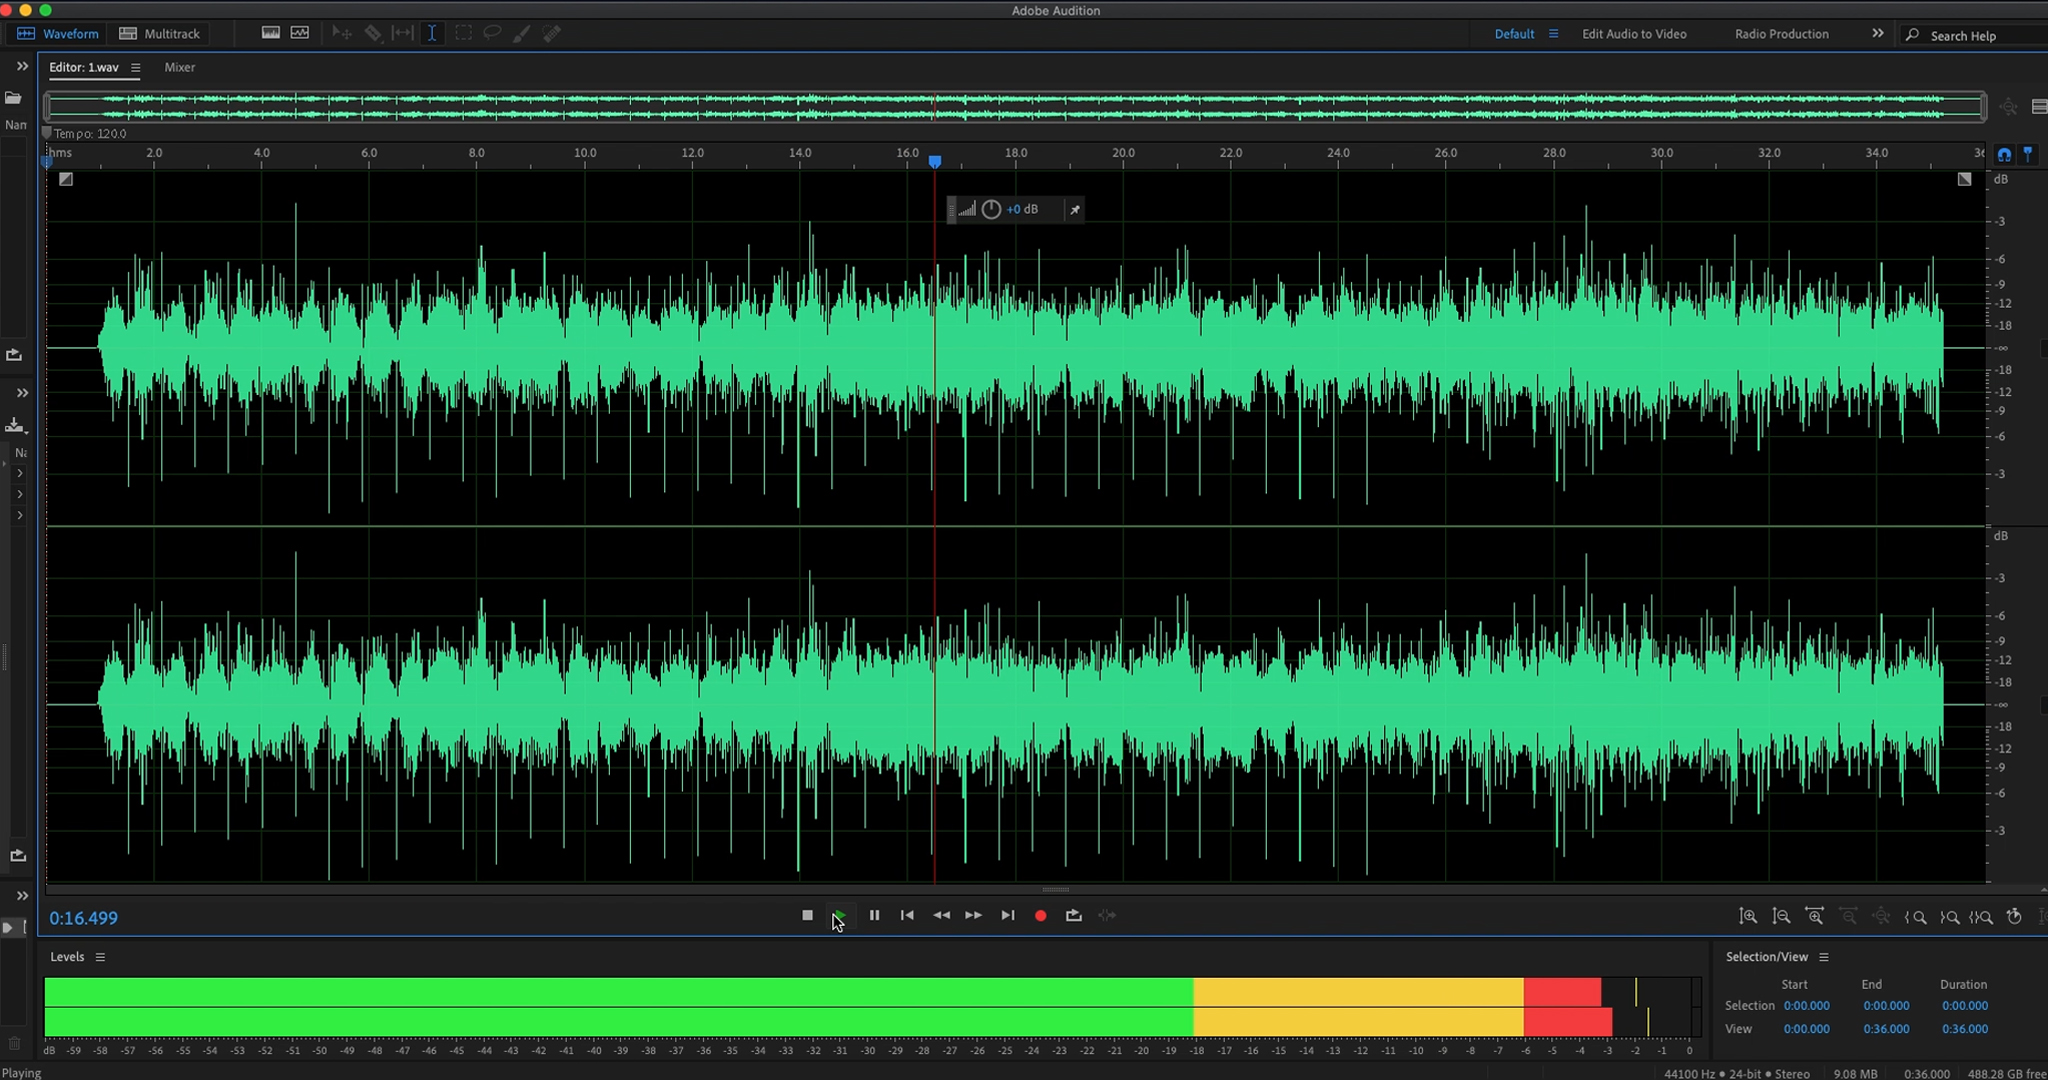The width and height of the screenshot is (2048, 1080).
Task: Toggle loop playback
Action: click(1074, 915)
